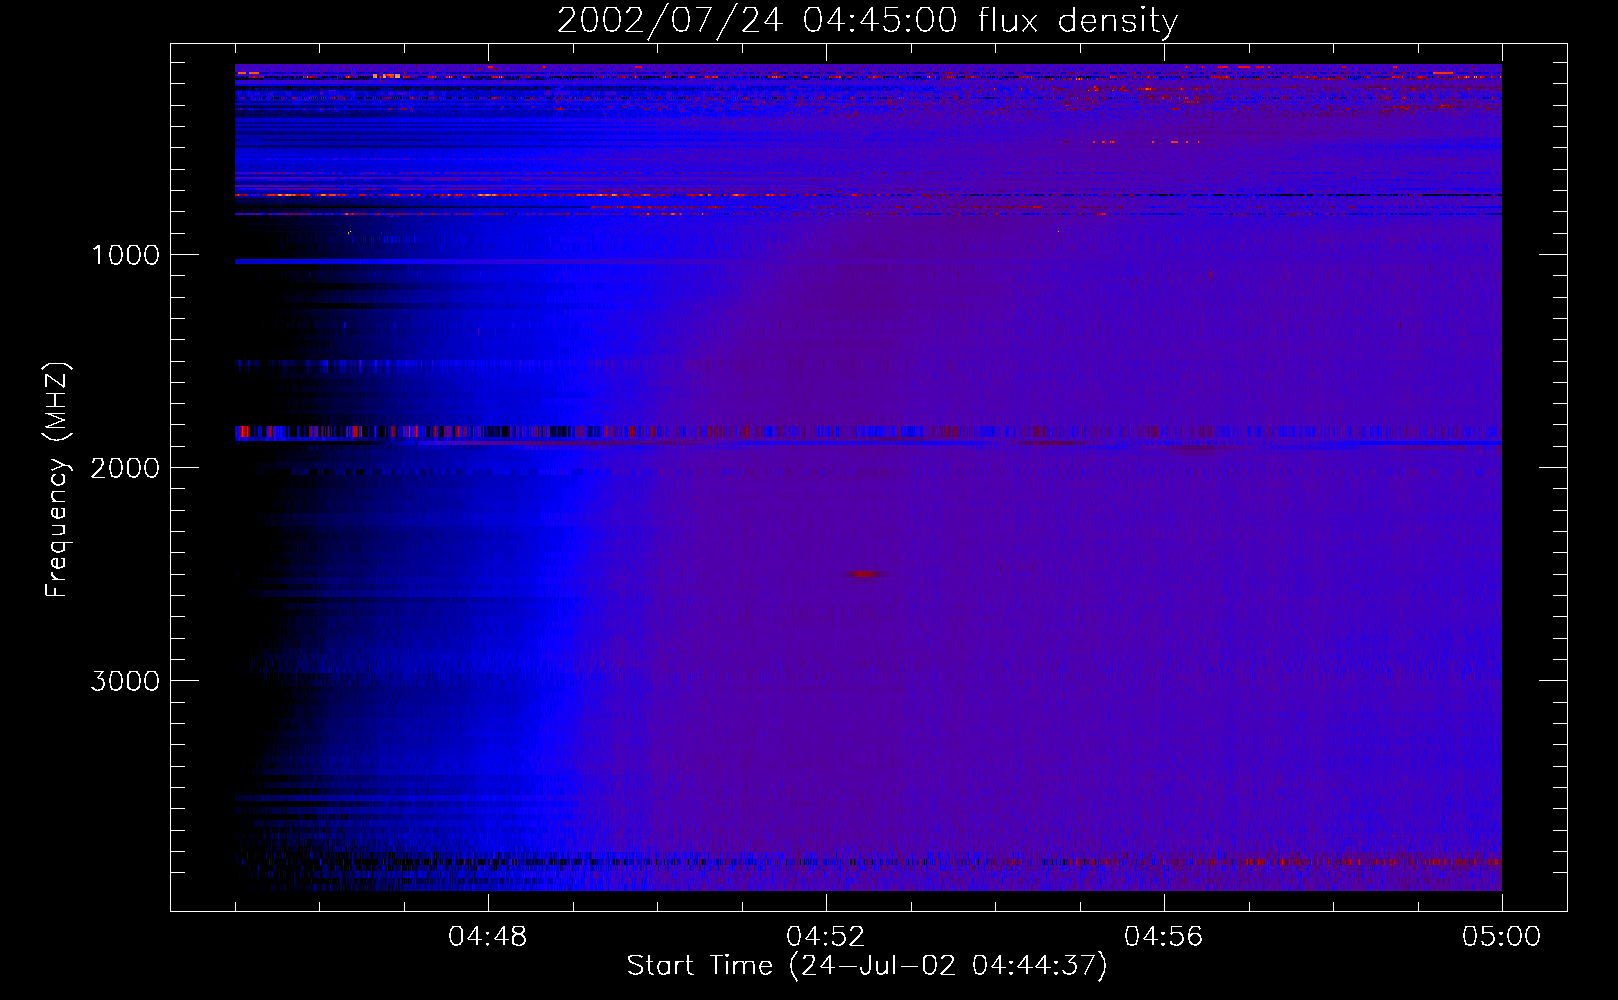Click the dark red burst spot near 2500 MHz
The image size is (1618, 1000).
point(864,574)
